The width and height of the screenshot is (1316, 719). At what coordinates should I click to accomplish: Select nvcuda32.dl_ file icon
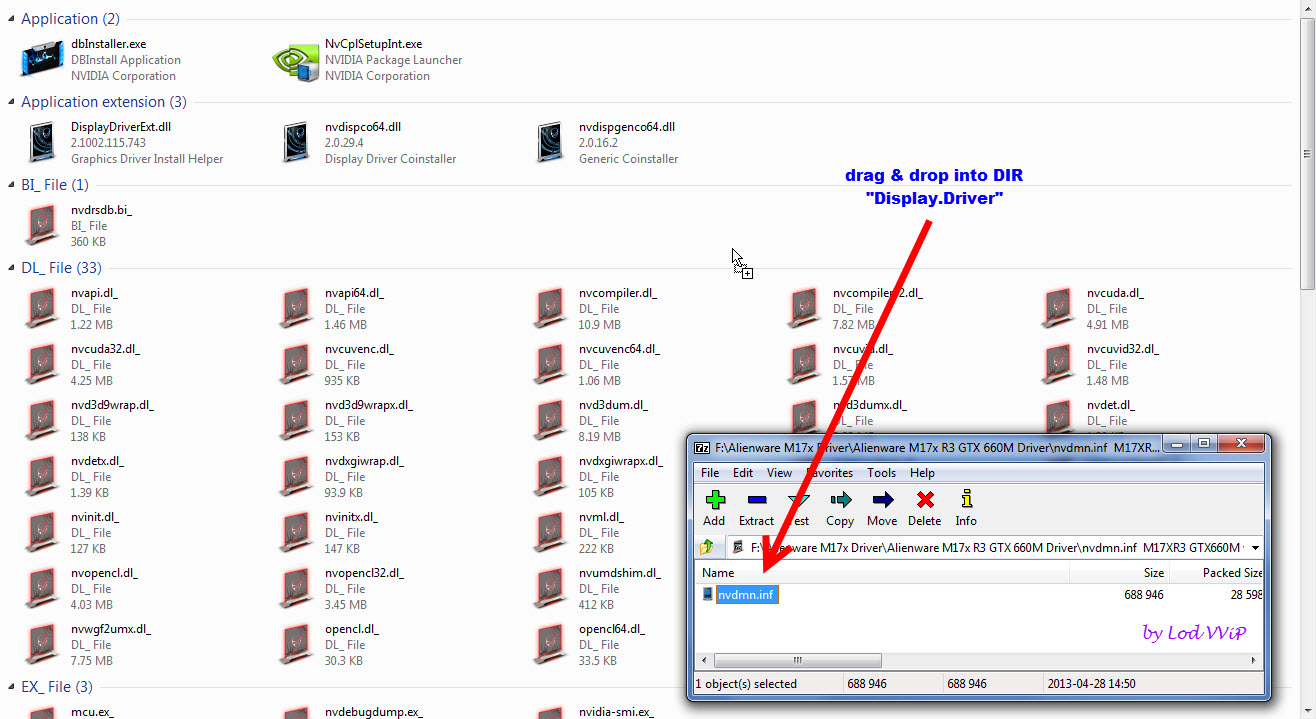[42, 365]
